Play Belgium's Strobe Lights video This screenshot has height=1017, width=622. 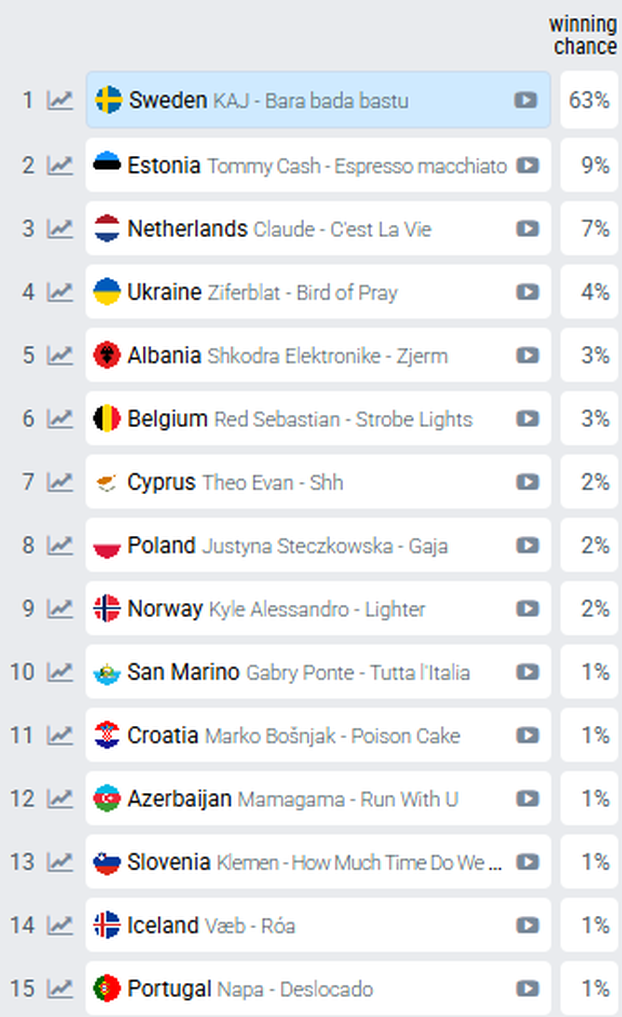(x=527, y=419)
